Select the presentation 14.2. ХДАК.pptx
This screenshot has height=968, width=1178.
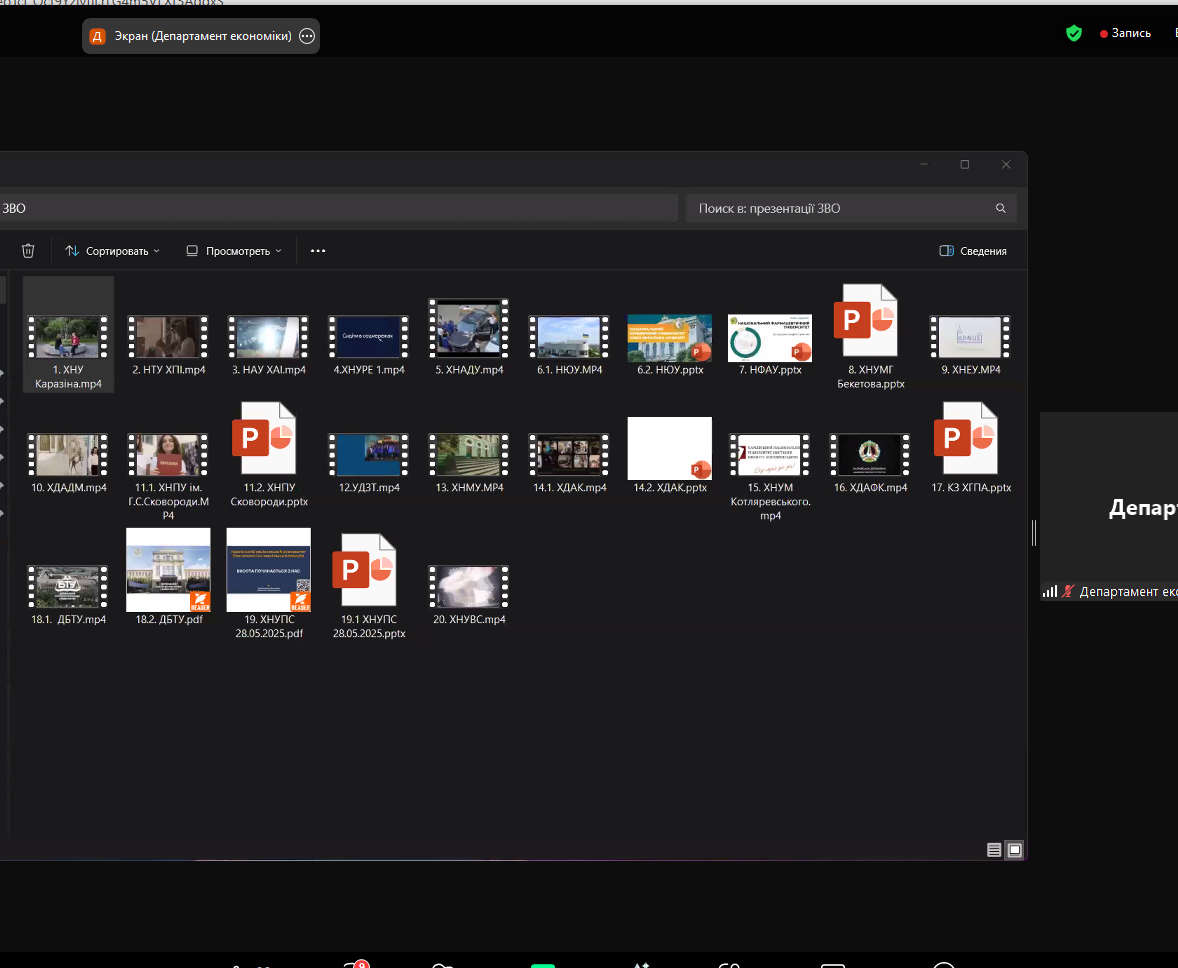(669, 455)
